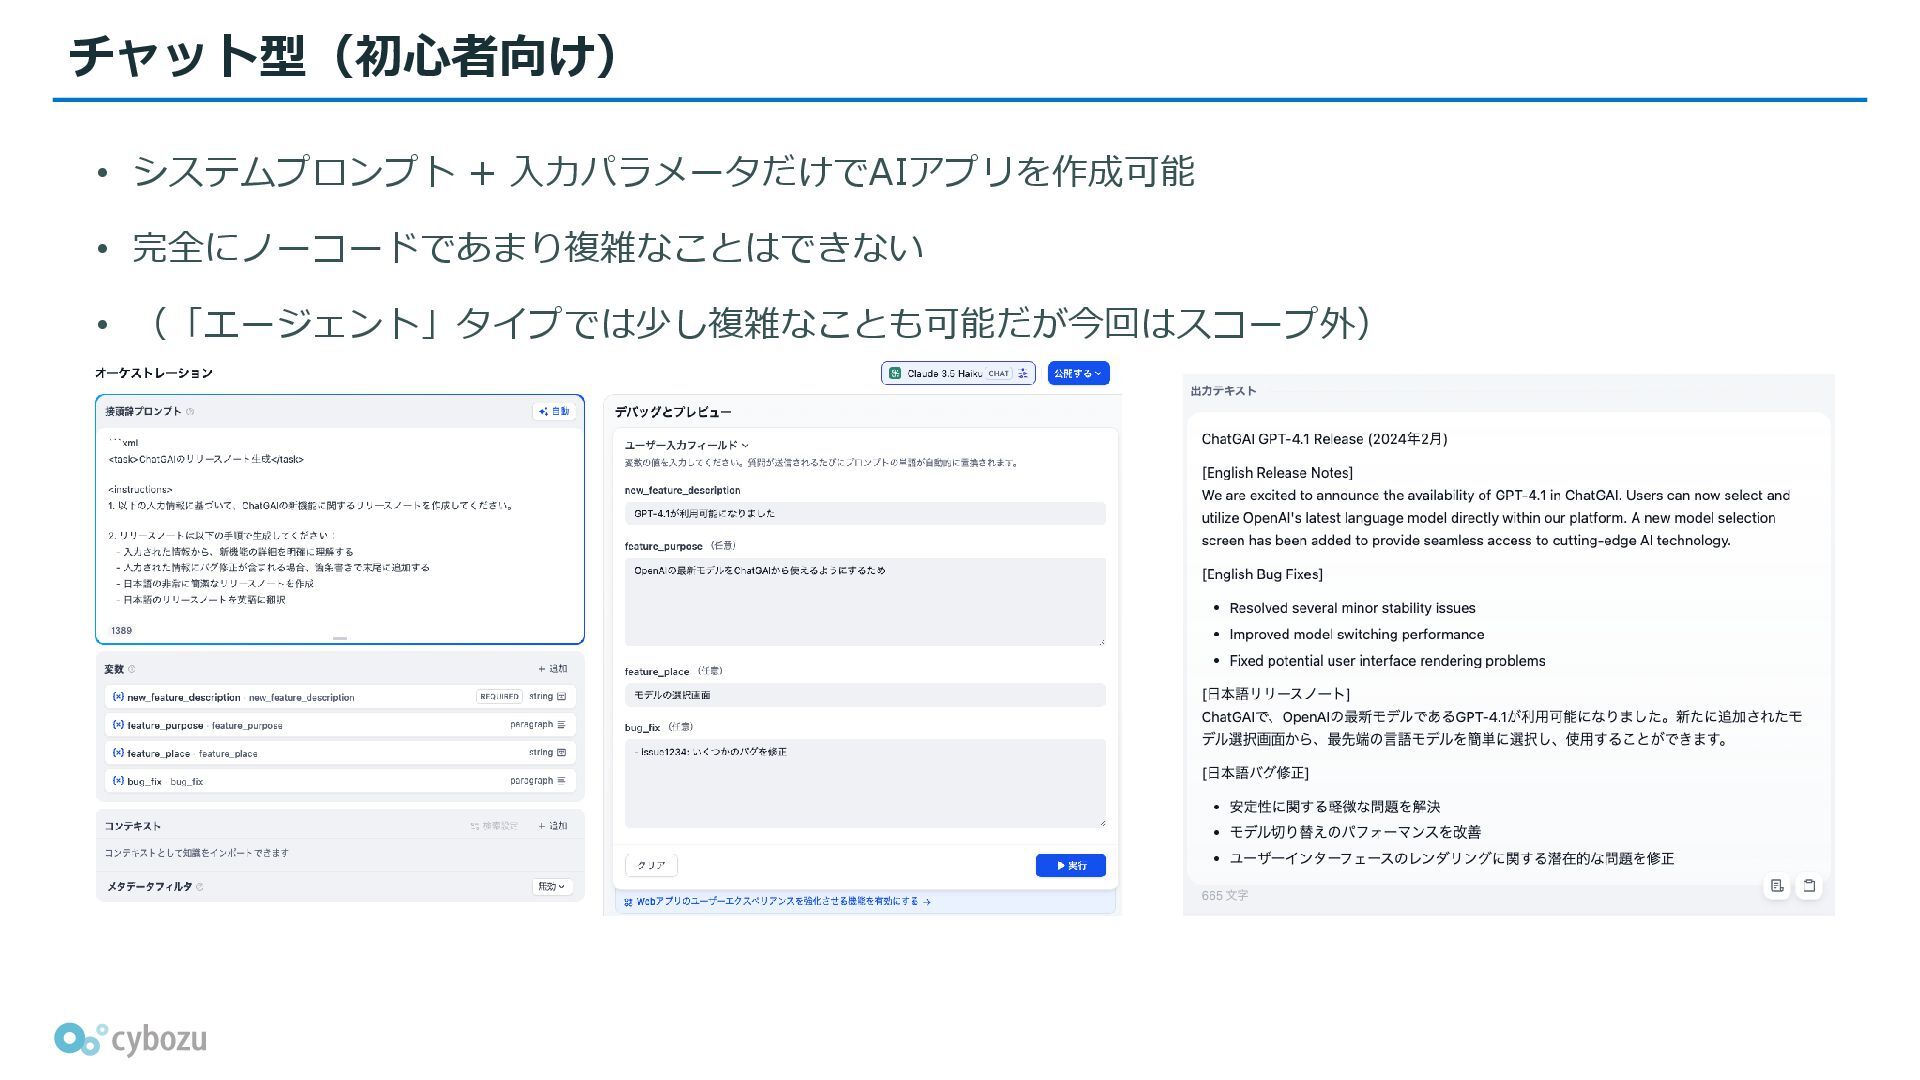Click the copy to clipboard icon under output

point(1809,886)
